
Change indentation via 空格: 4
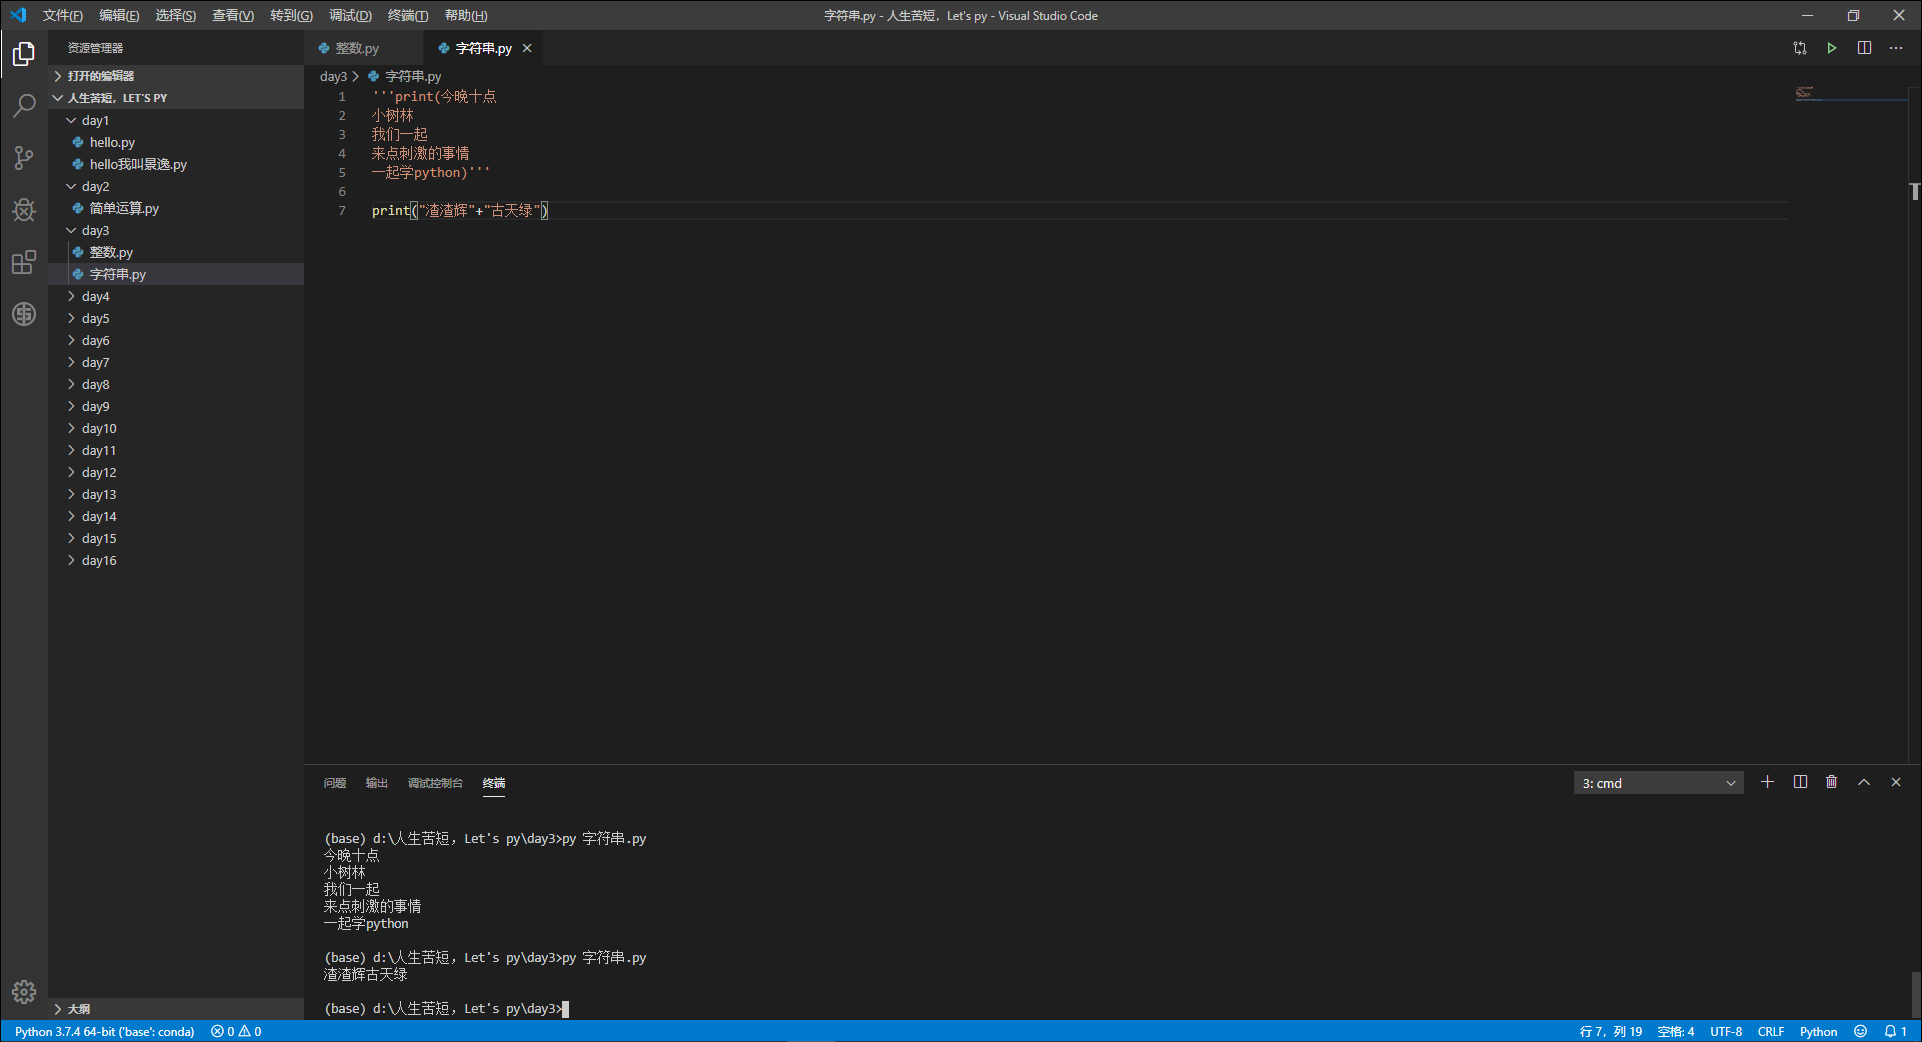[1675, 1031]
